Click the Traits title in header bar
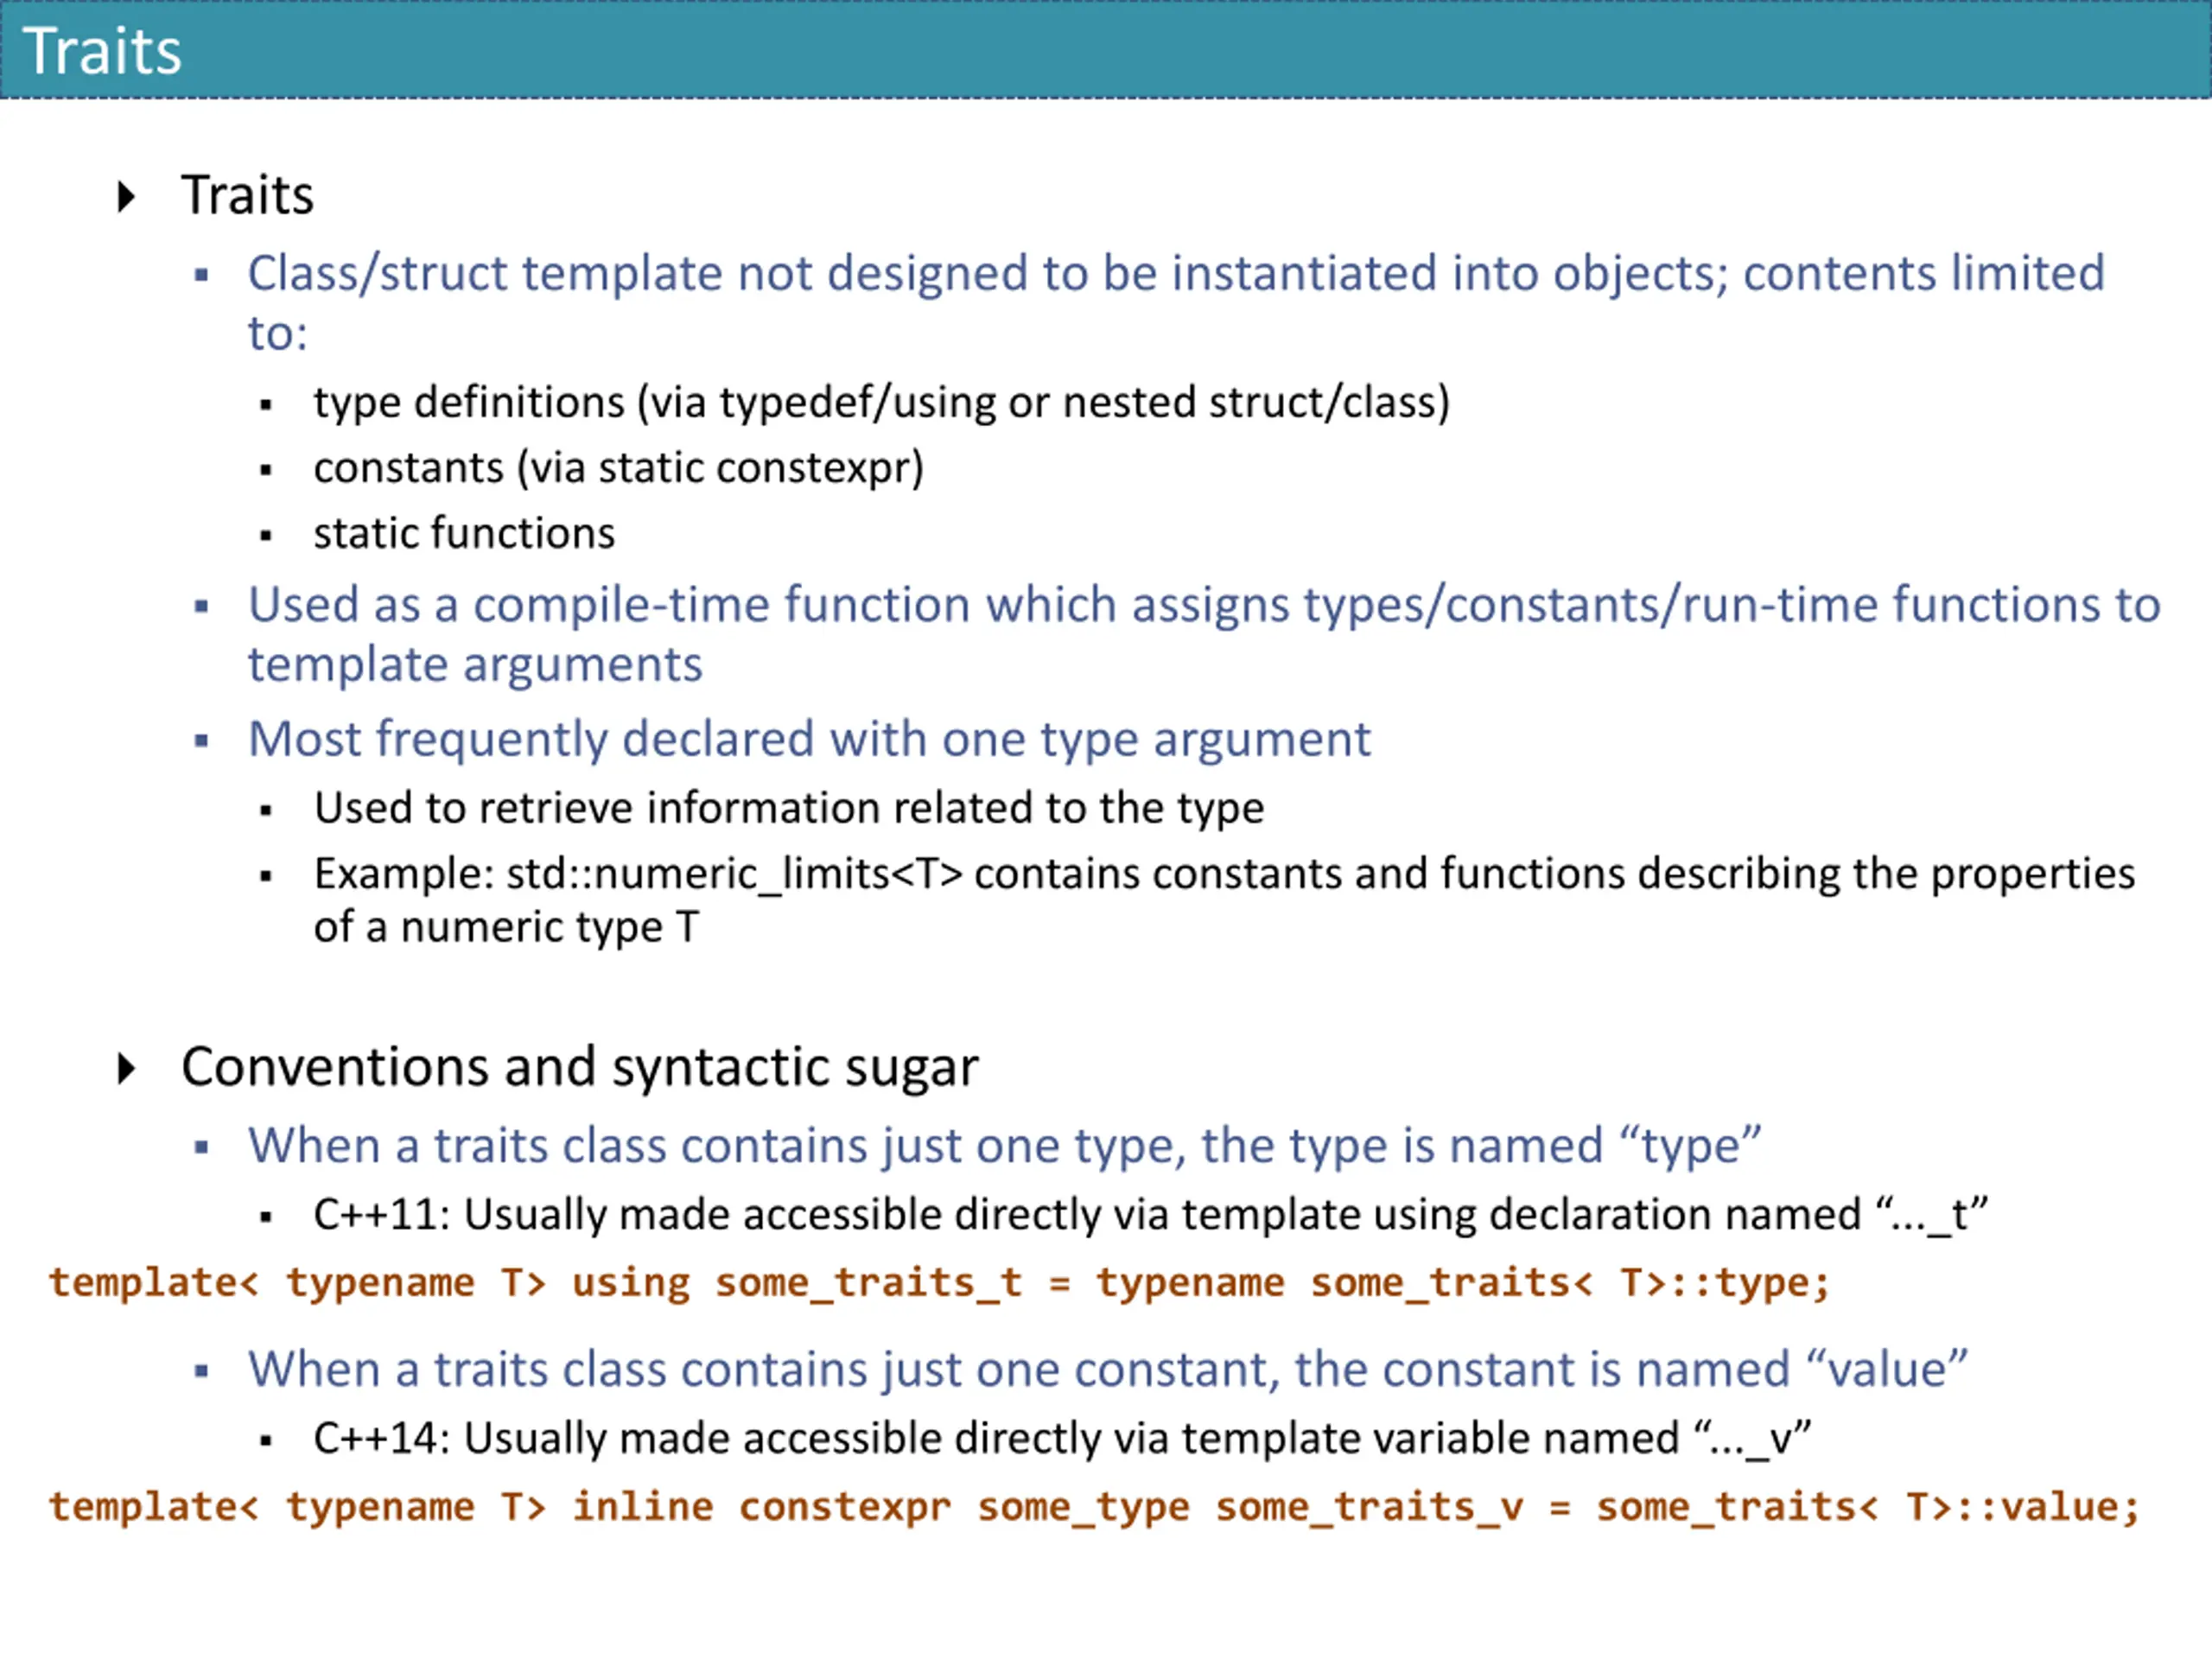This screenshot has height=1659, width=2212. coord(102,51)
